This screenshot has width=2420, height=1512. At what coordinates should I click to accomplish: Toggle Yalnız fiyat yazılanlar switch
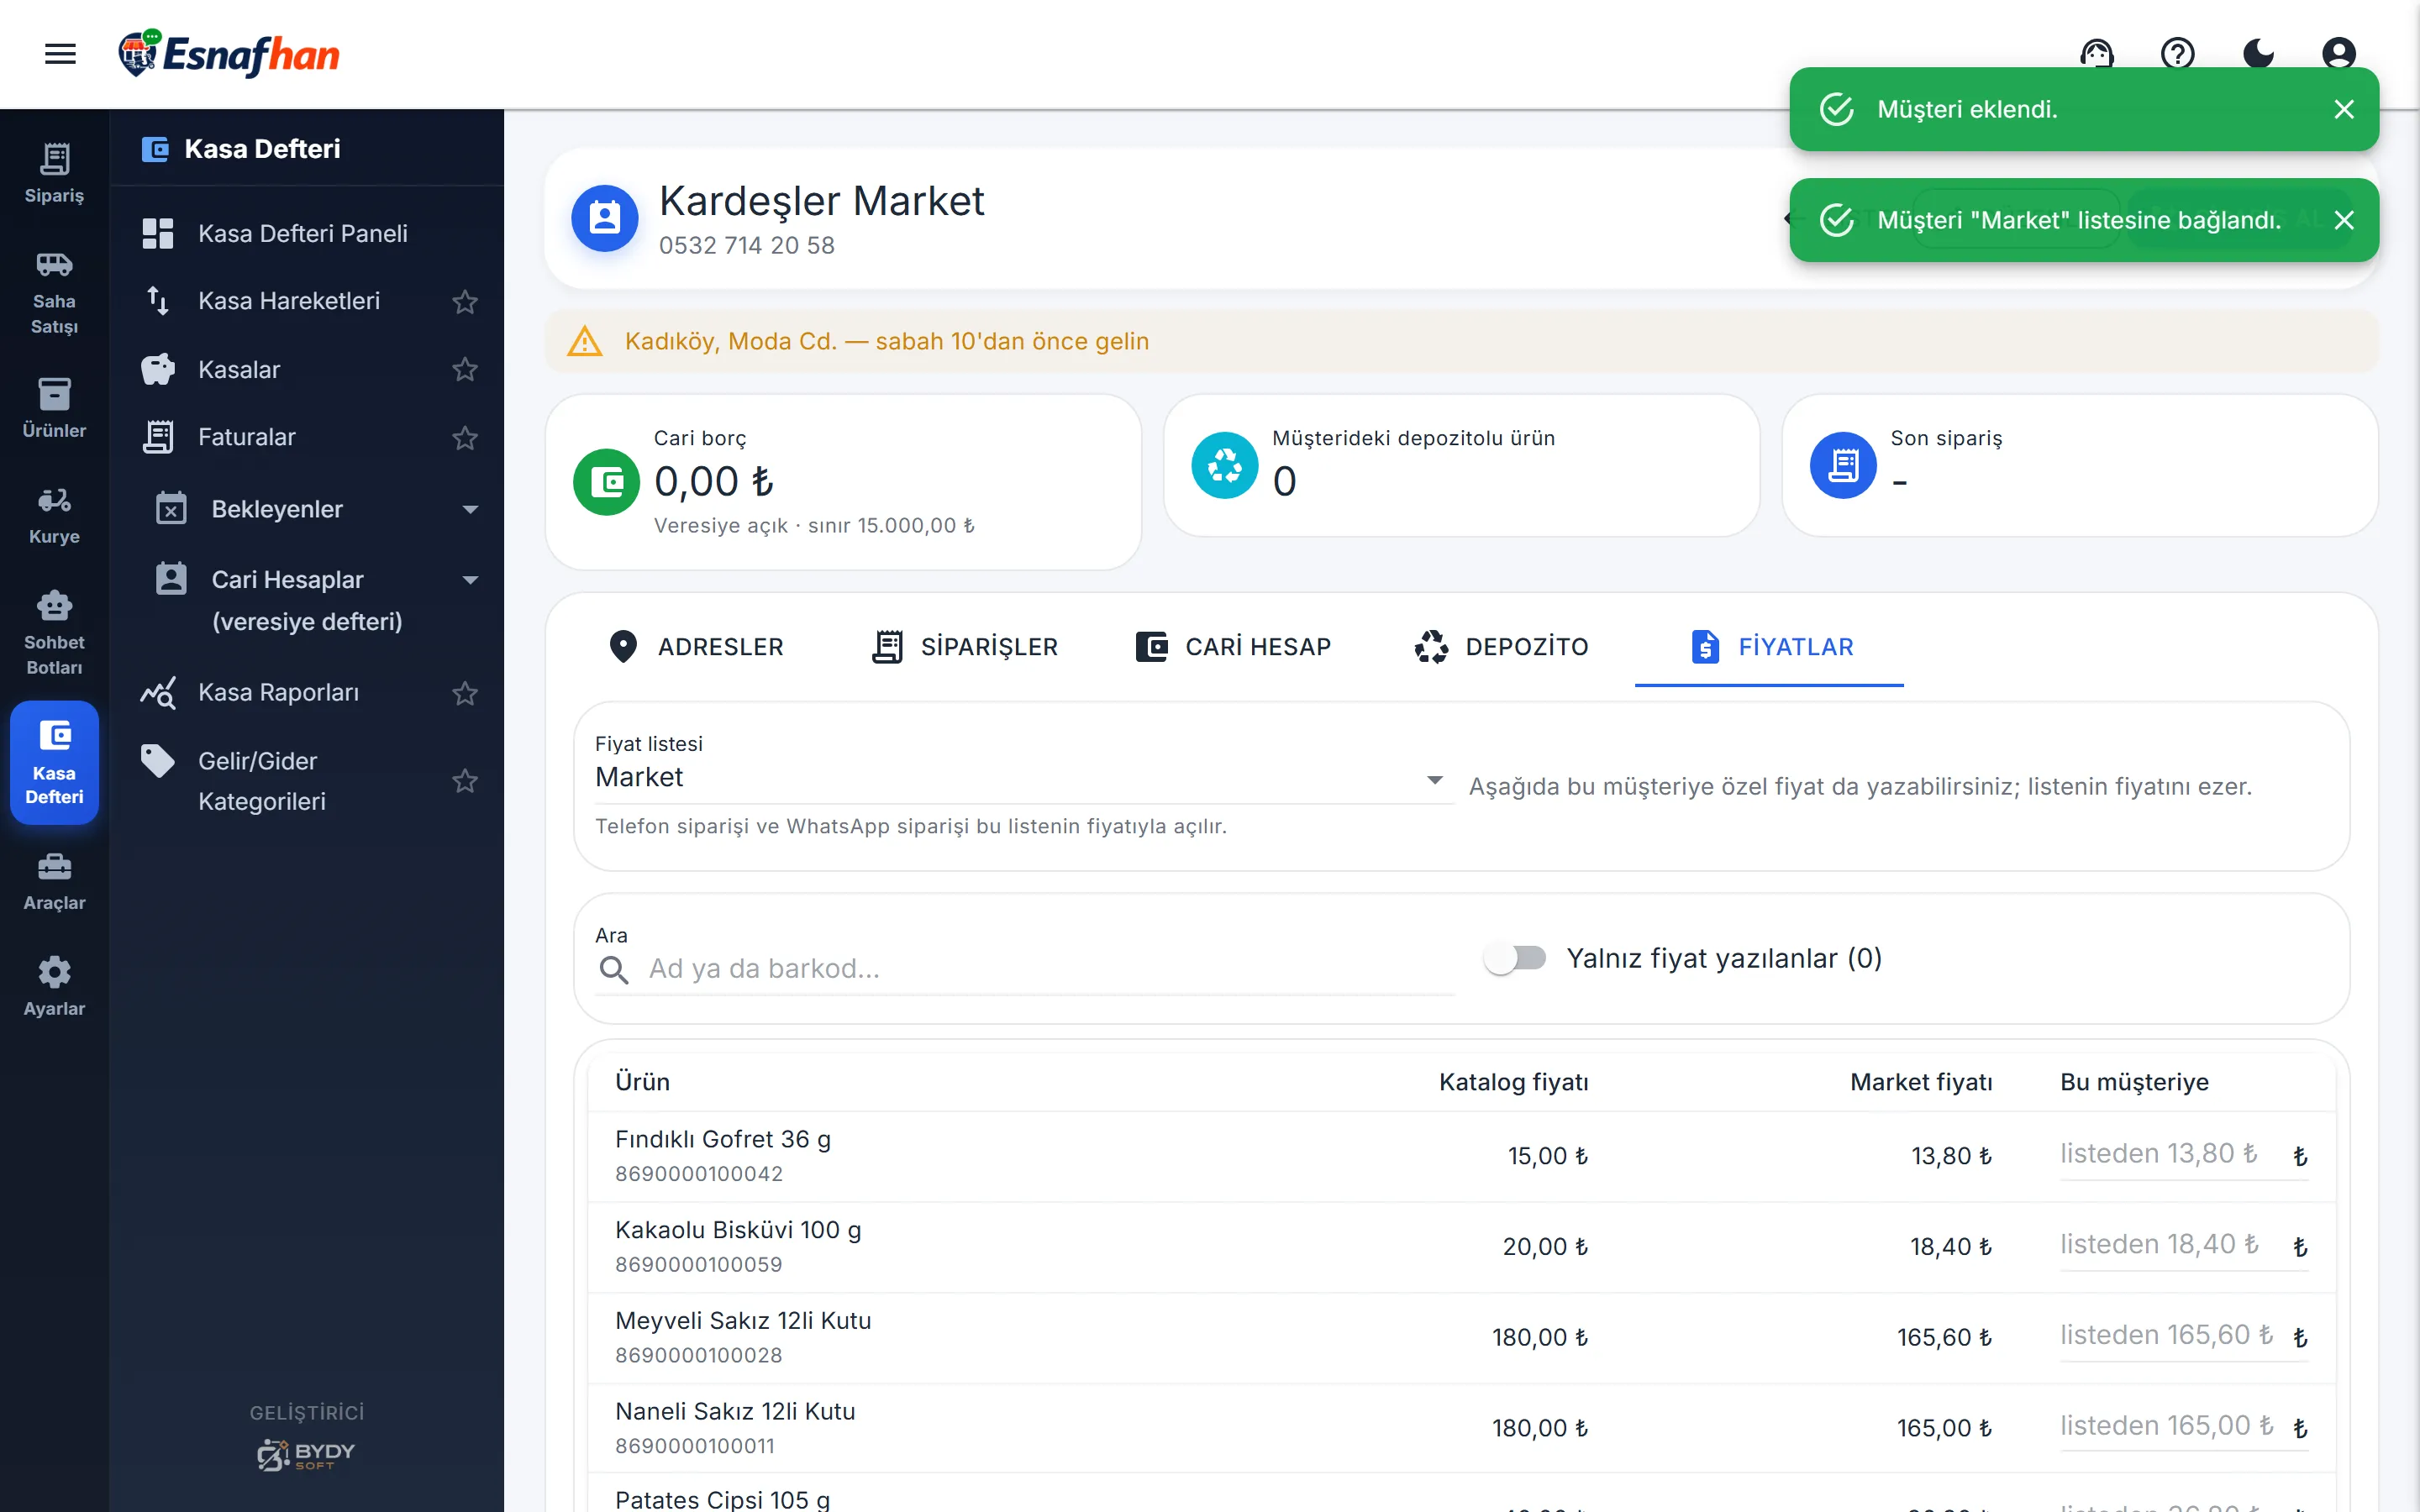pos(1515,958)
